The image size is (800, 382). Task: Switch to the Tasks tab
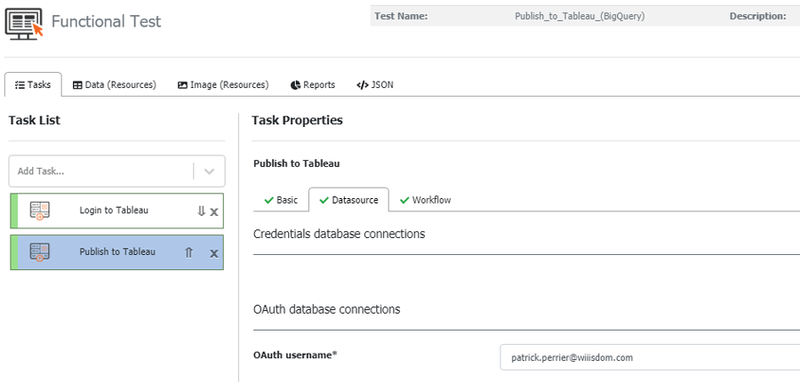[x=33, y=85]
